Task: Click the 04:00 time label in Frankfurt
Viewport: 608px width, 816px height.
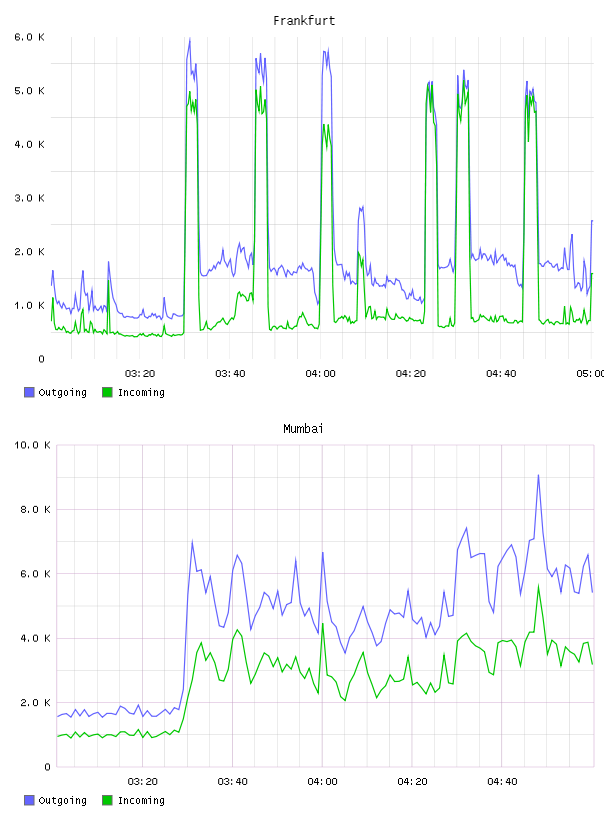Action: [321, 374]
